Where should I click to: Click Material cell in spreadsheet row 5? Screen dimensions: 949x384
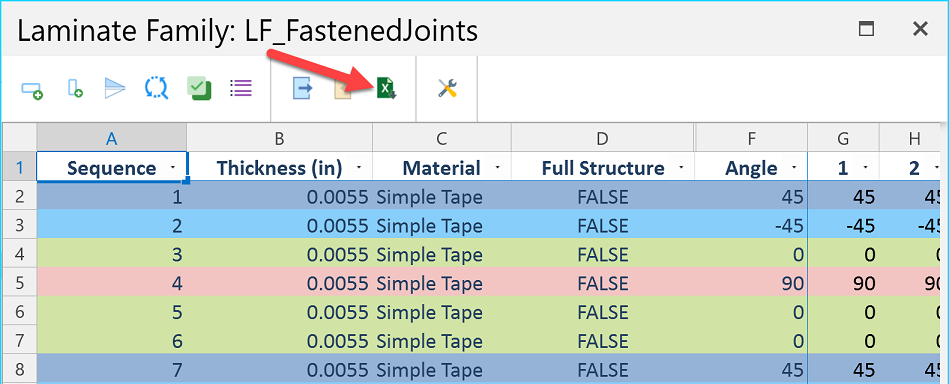[441, 283]
